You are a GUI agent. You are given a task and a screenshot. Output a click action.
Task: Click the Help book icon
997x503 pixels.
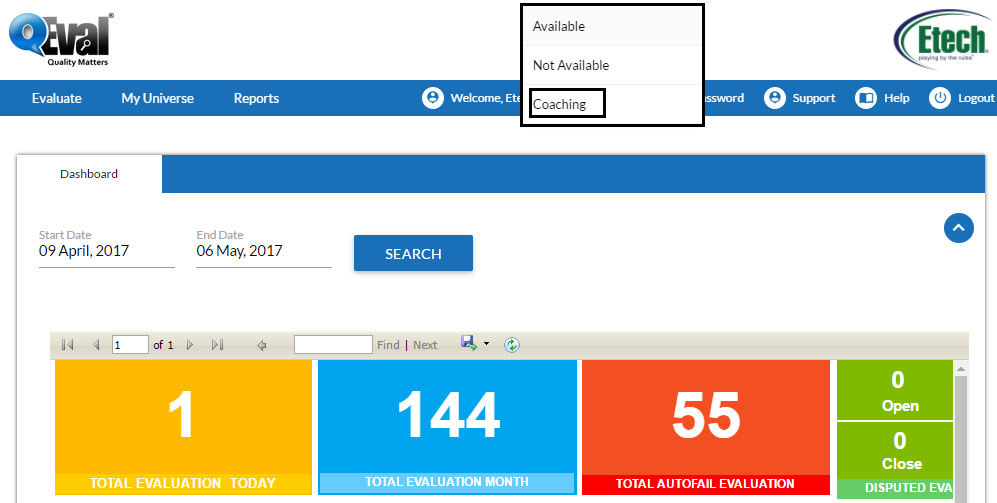click(x=865, y=98)
